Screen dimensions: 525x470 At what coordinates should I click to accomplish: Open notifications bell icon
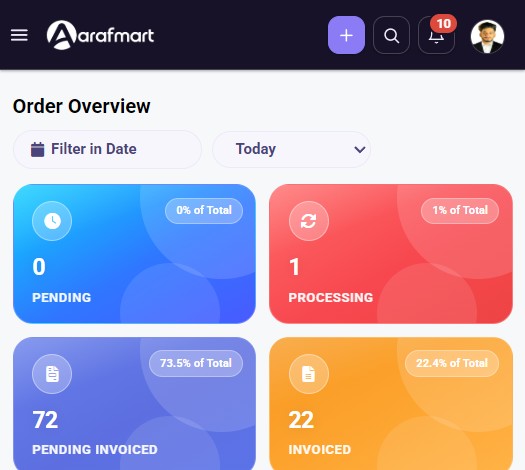[x=436, y=36]
